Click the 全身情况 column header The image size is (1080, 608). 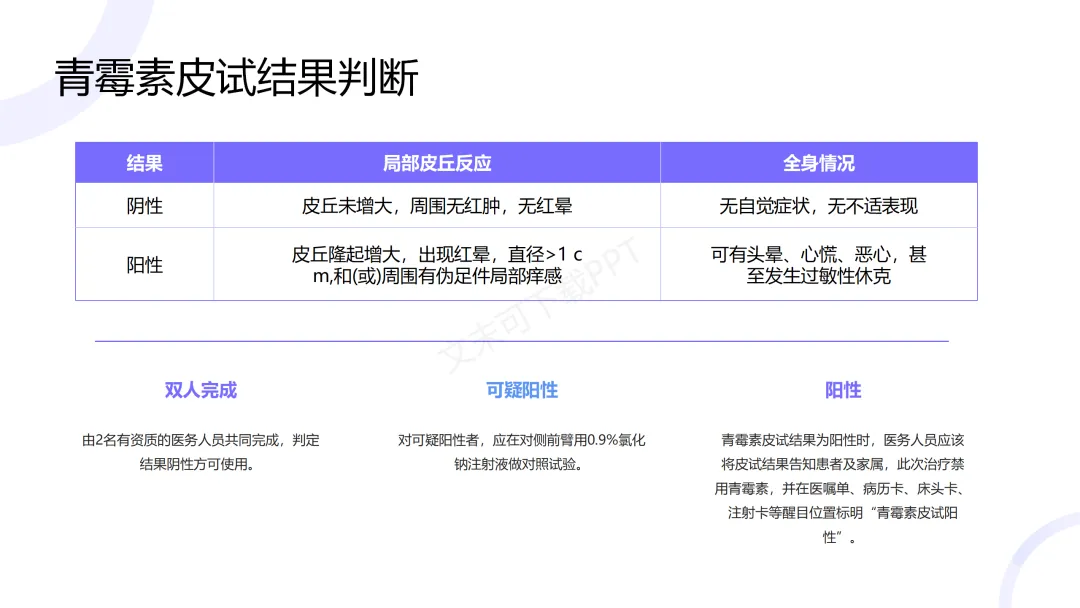(x=818, y=163)
